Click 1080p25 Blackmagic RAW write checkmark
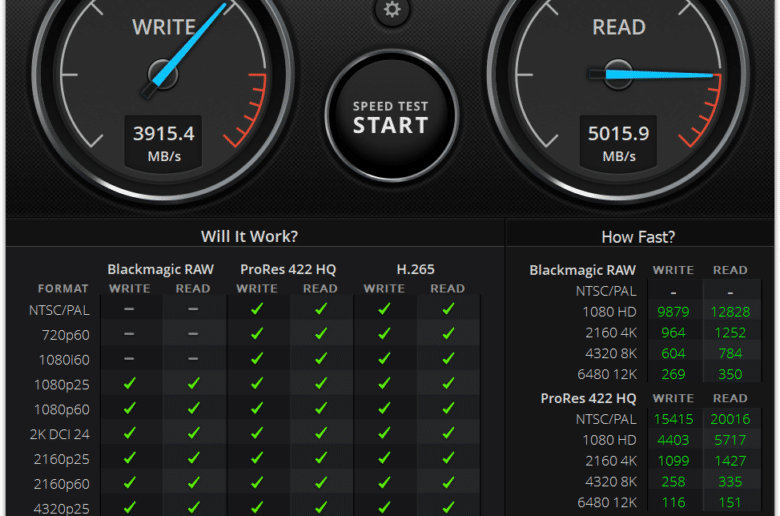The height and width of the screenshot is (516, 780). 130,383
